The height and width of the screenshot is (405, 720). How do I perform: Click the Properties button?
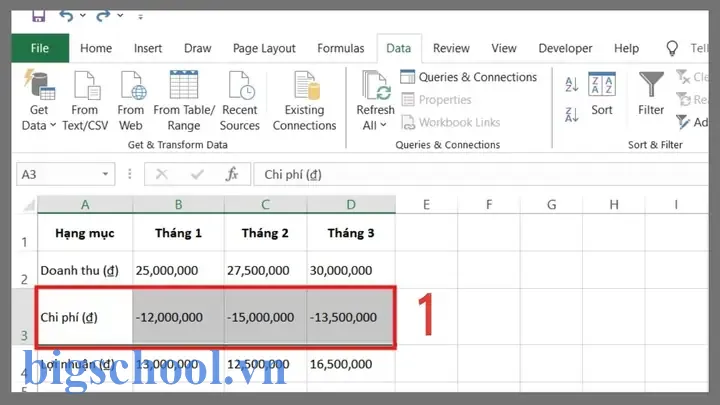436,100
